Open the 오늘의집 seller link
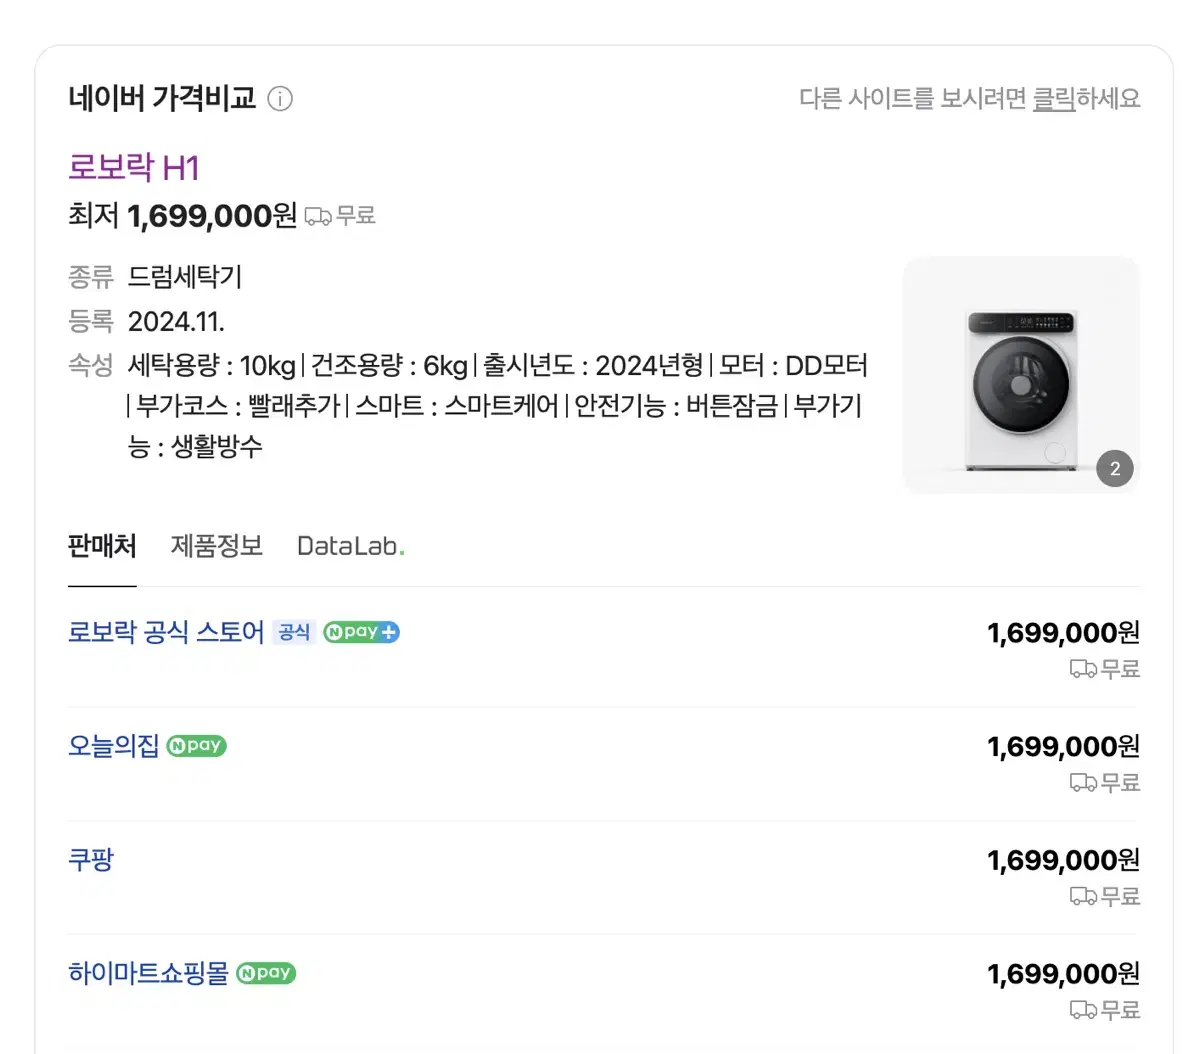The height and width of the screenshot is (1054, 1200). pyautogui.click(x=114, y=746)
